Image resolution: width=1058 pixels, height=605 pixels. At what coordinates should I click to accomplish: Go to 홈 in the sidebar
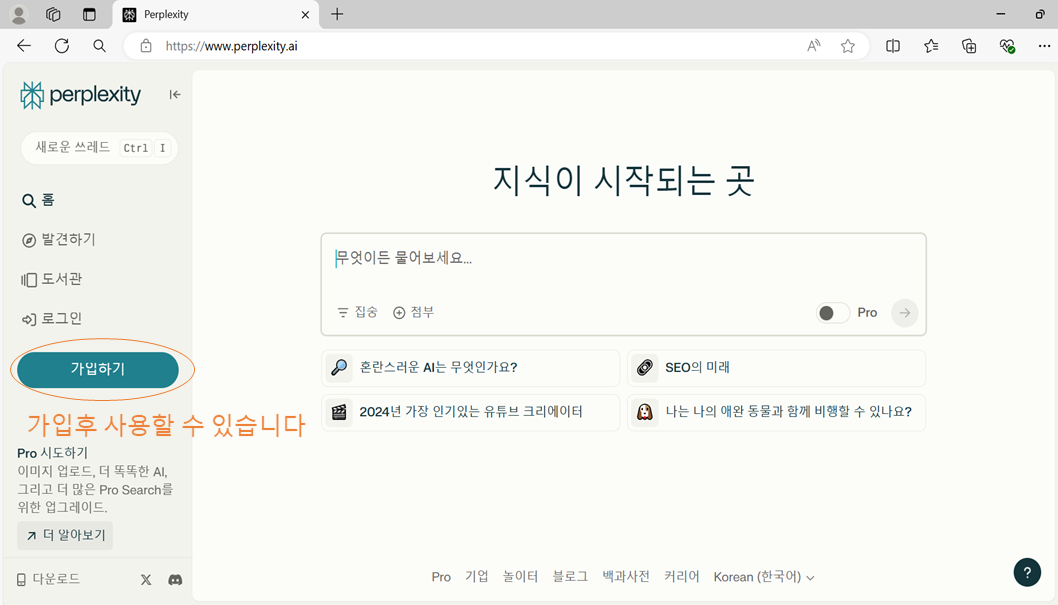coord(38,200)
